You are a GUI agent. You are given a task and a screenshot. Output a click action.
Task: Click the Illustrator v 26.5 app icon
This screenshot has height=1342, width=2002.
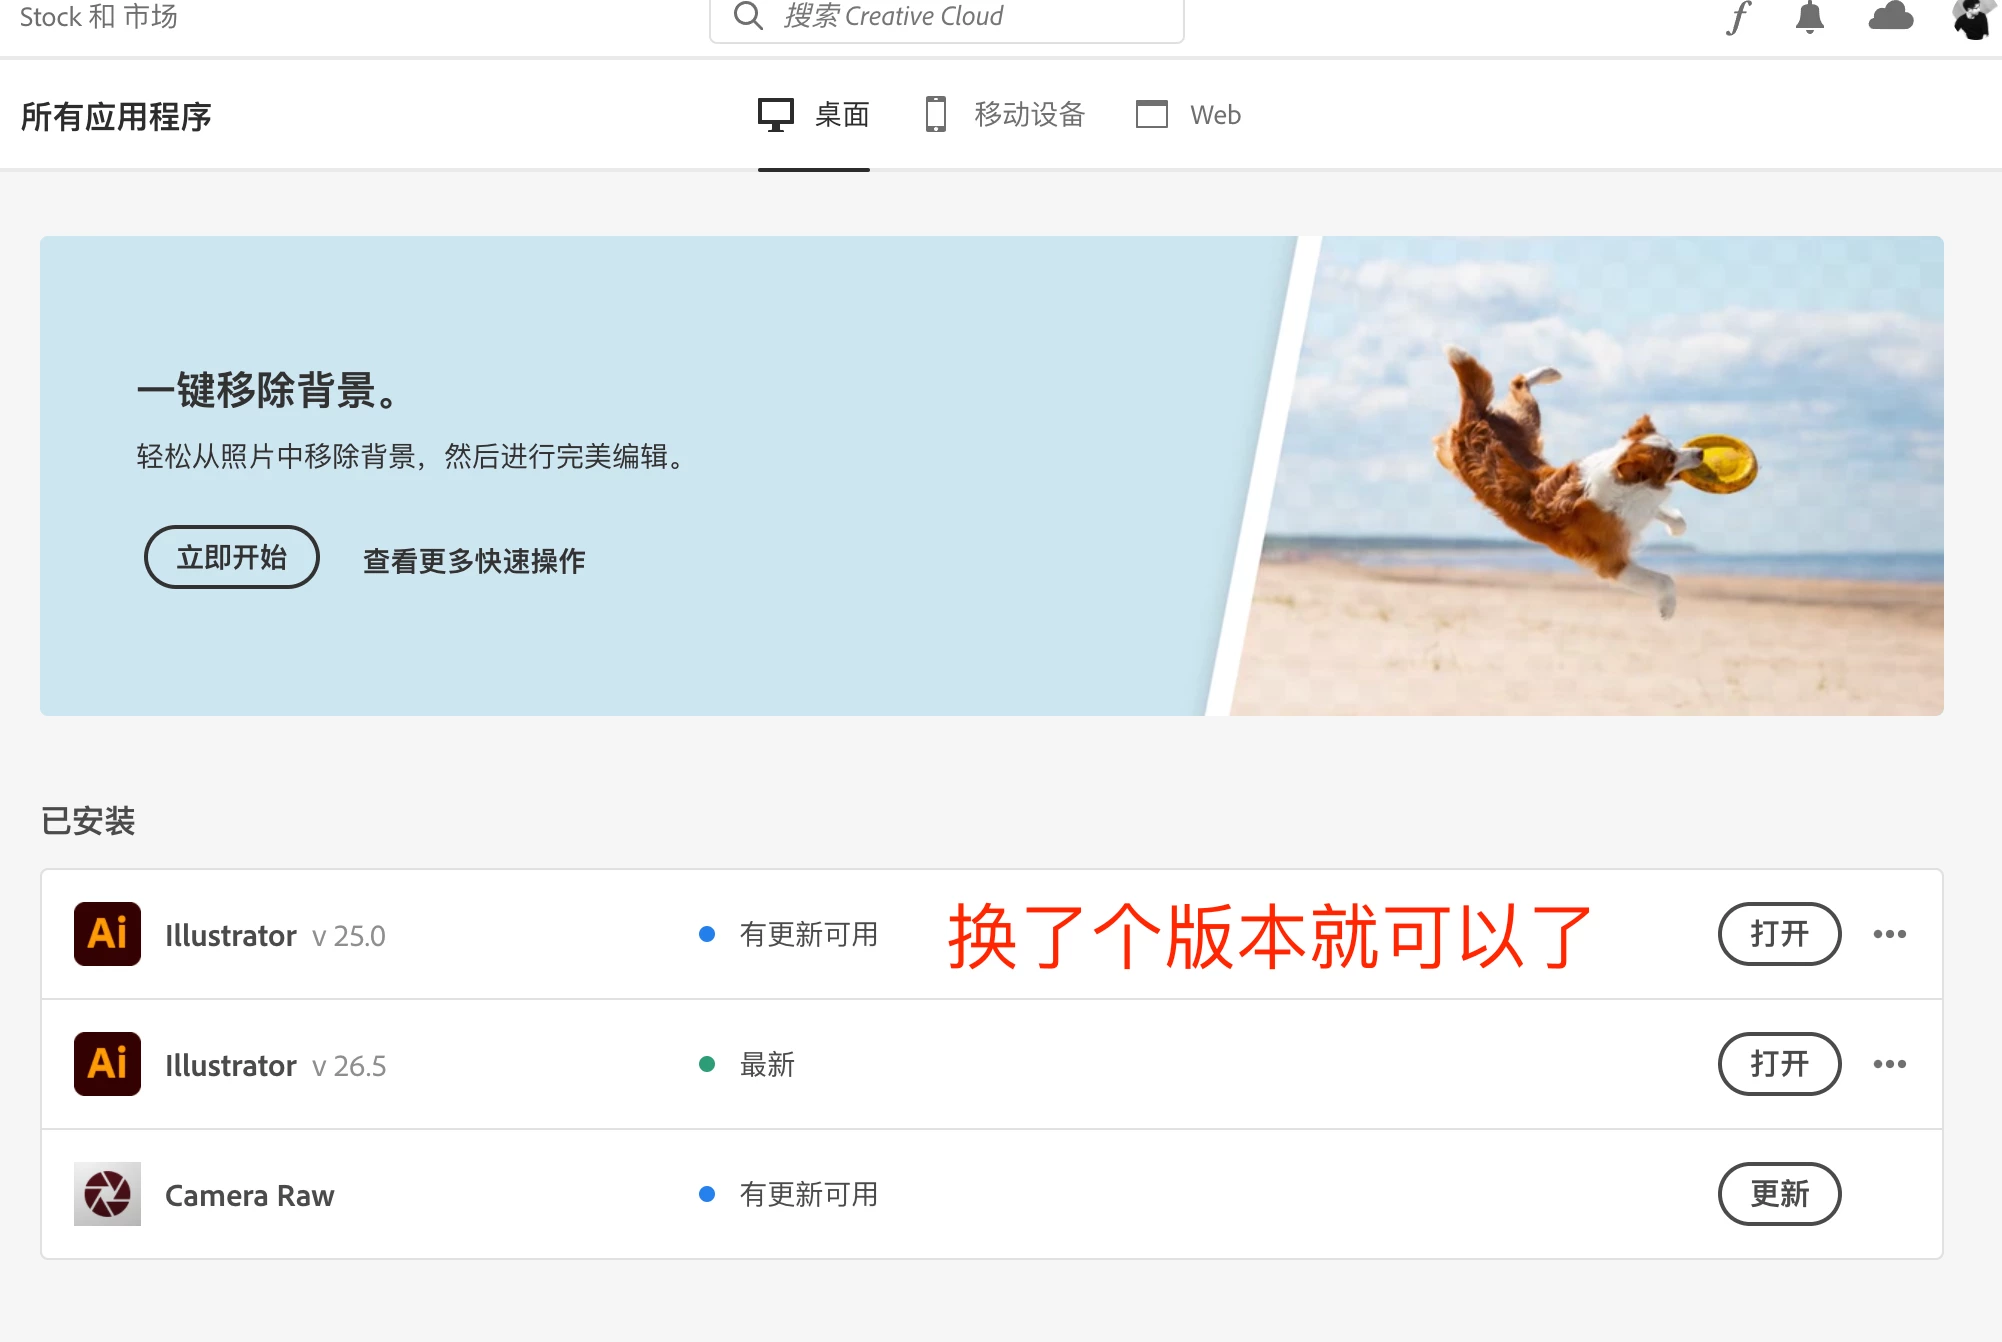pos(107,1064)
